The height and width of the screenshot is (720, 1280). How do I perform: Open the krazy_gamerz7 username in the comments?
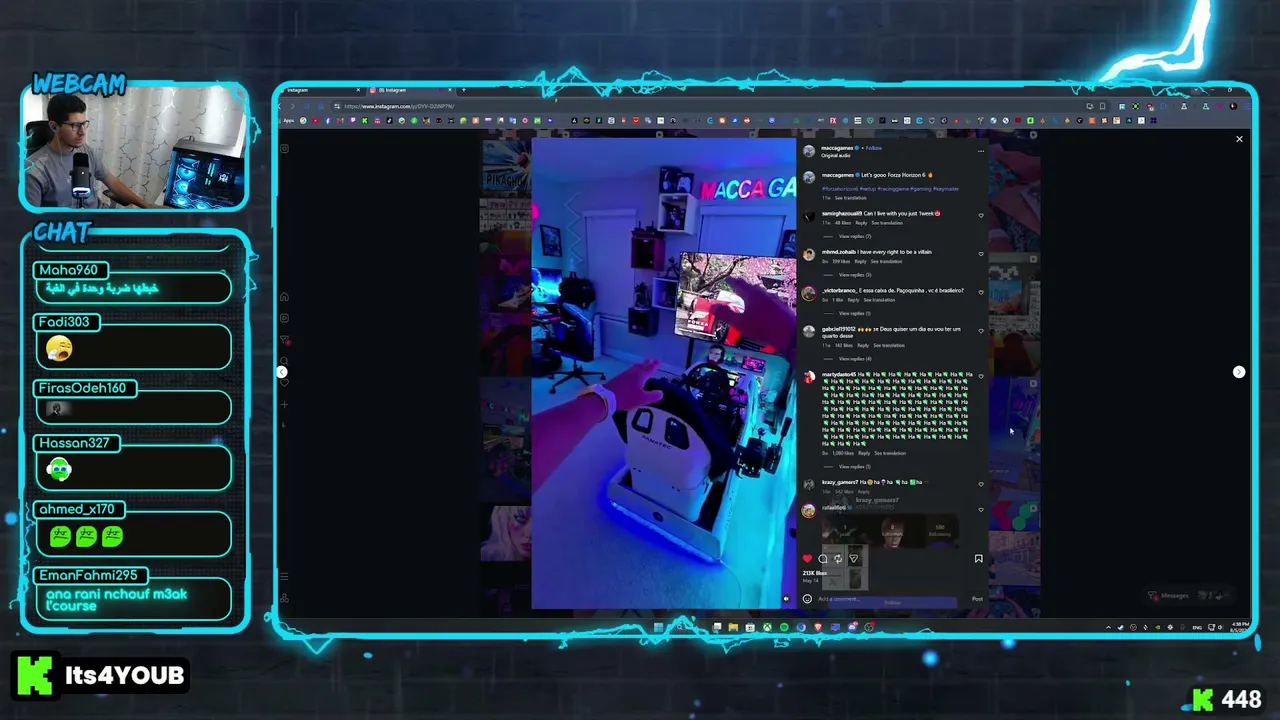tap(839, 482)
